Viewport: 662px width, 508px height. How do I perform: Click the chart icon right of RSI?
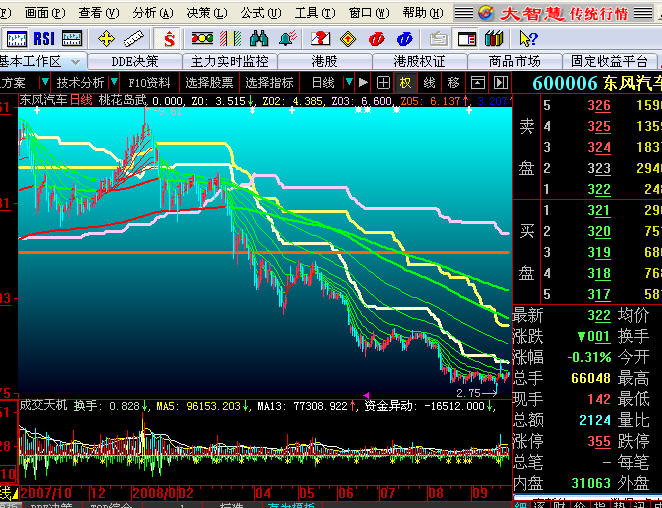(72, 39)
